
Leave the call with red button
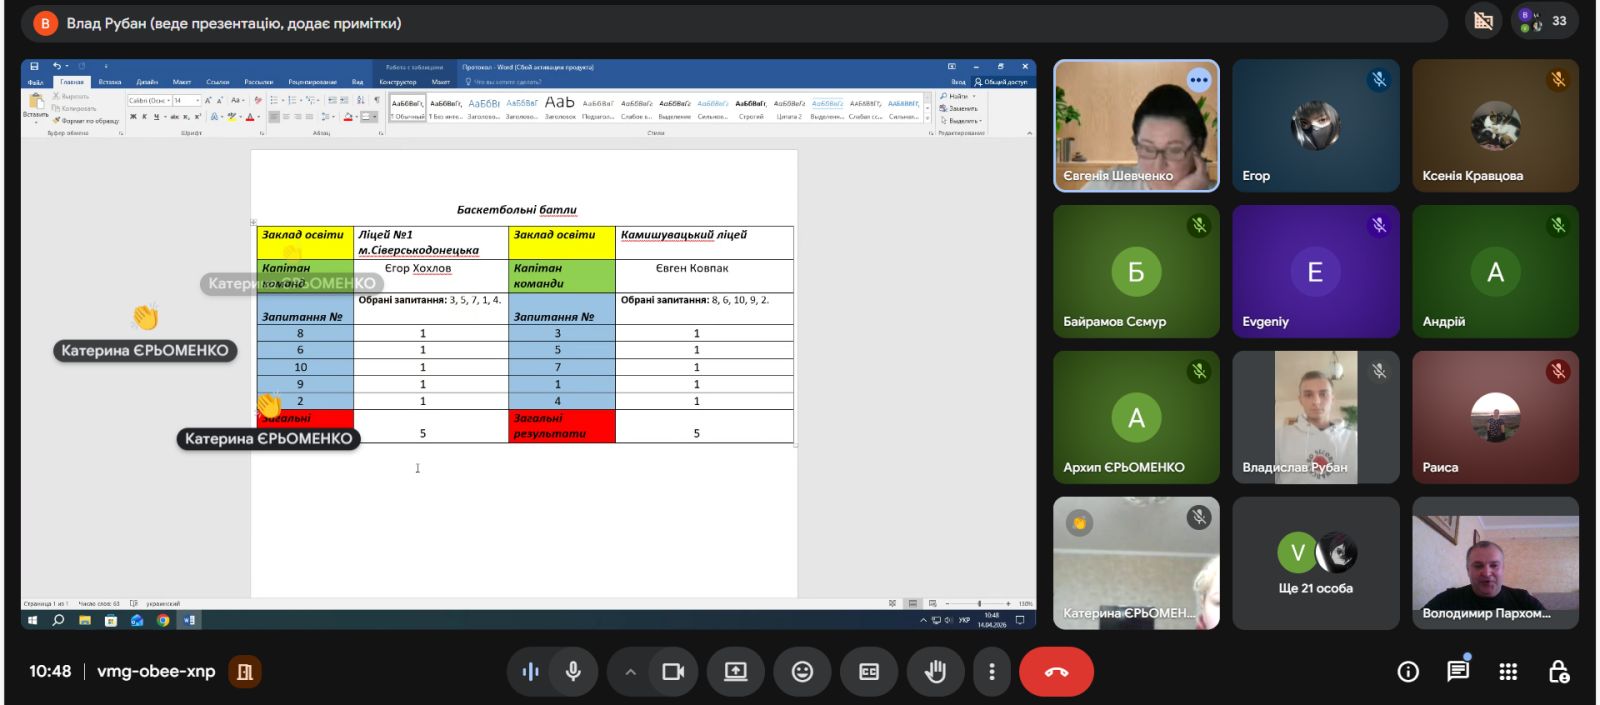(x=1056, y=672)
